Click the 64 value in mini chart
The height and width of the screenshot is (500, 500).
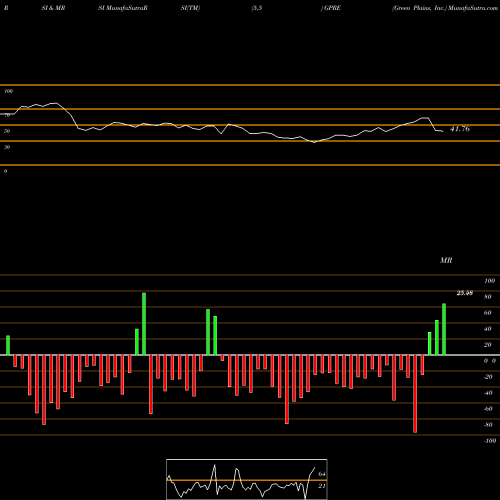tap(322, 474)
